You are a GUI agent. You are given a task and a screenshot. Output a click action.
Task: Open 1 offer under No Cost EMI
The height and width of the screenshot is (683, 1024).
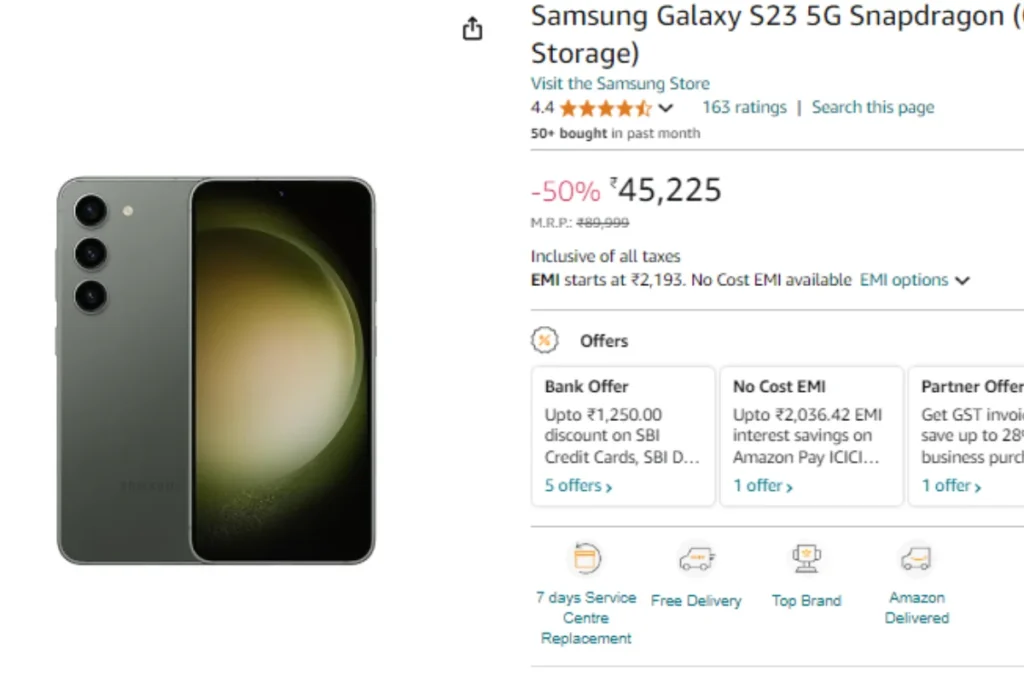(x=763, y=486)
